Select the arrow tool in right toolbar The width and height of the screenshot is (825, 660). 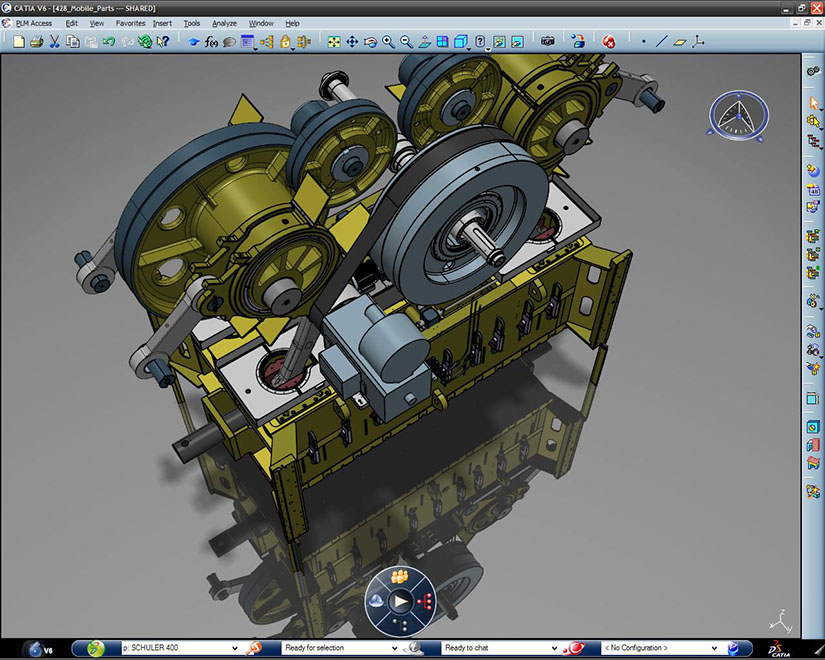click(813, 102)
